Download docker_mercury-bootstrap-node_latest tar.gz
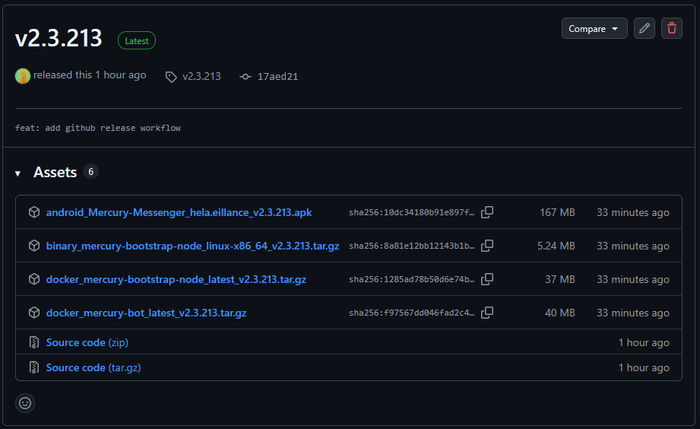 pyautogui.click(x=176, y=279)
